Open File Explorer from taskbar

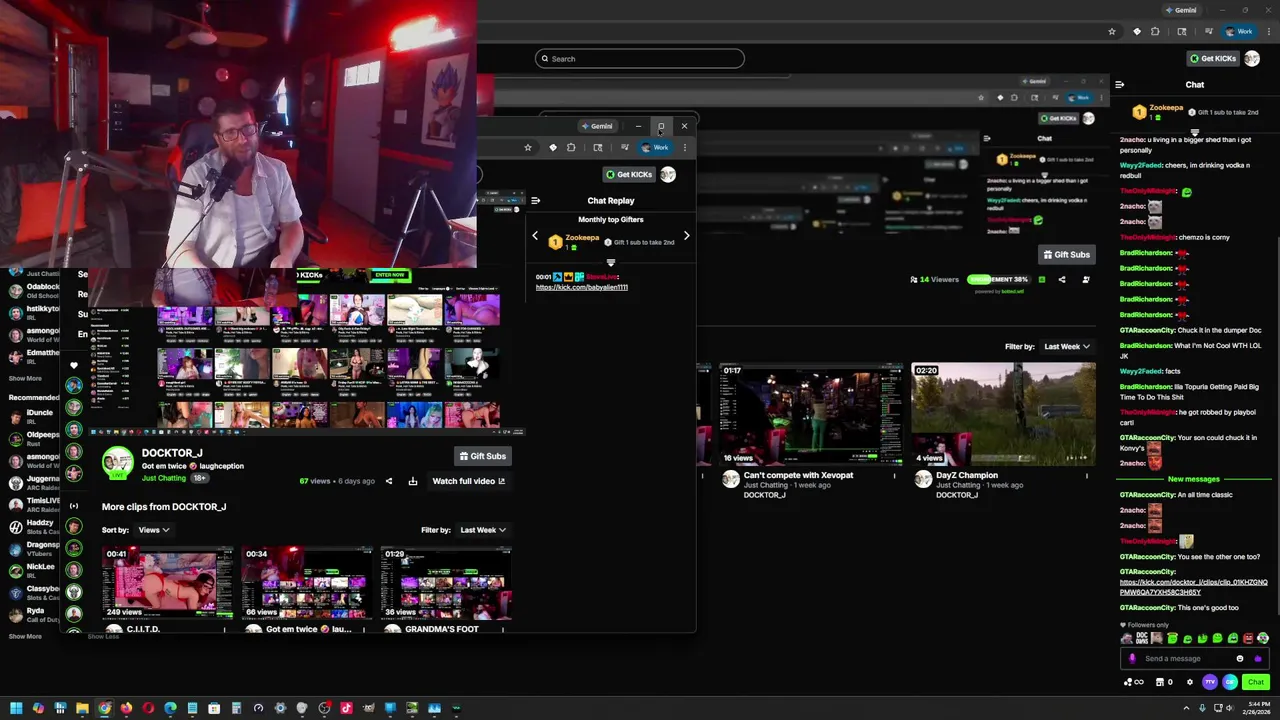[82, 708]
